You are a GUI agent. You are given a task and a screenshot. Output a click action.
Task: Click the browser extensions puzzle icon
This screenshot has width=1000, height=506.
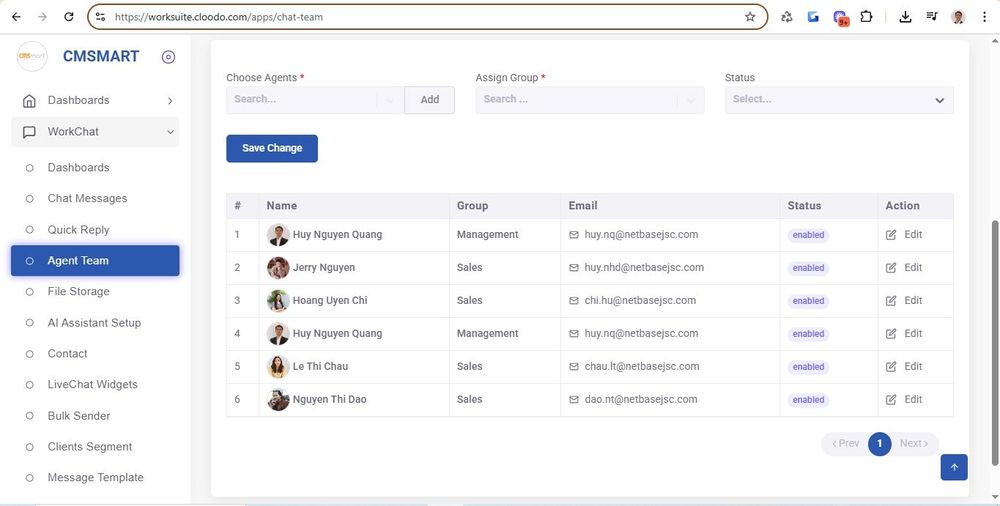[x=866, y=17]
